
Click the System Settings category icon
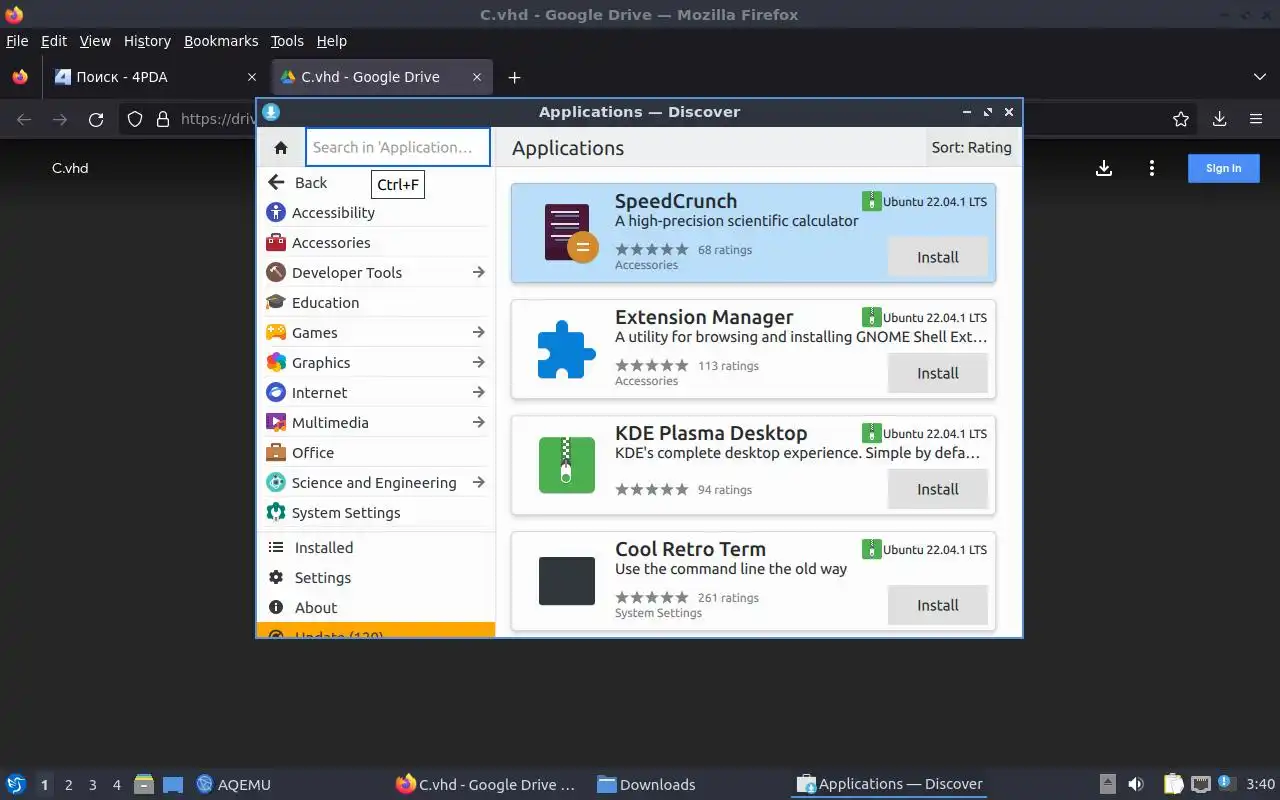pyautogui.click(x=276, y=512)
